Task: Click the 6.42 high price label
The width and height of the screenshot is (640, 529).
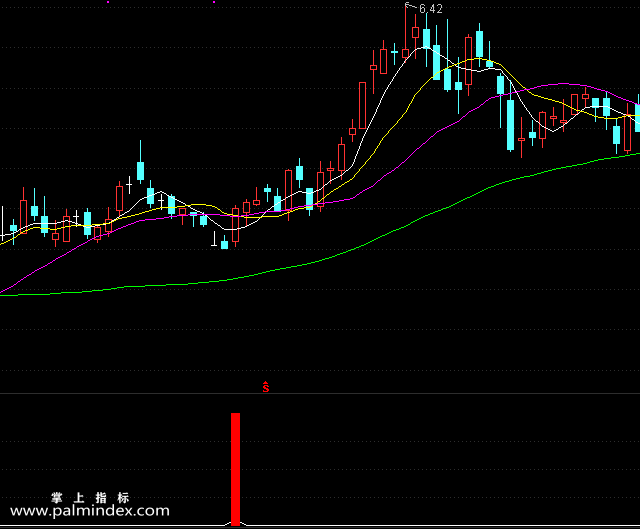Action: click(431, 9)
